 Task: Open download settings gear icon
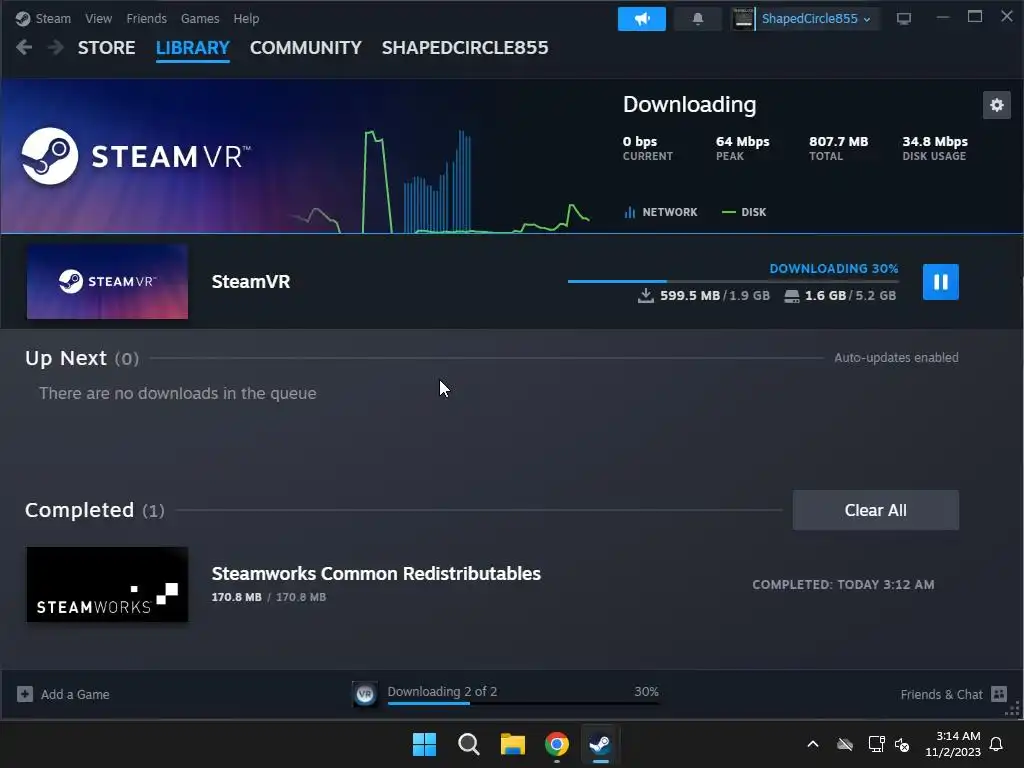coord(997,105)
